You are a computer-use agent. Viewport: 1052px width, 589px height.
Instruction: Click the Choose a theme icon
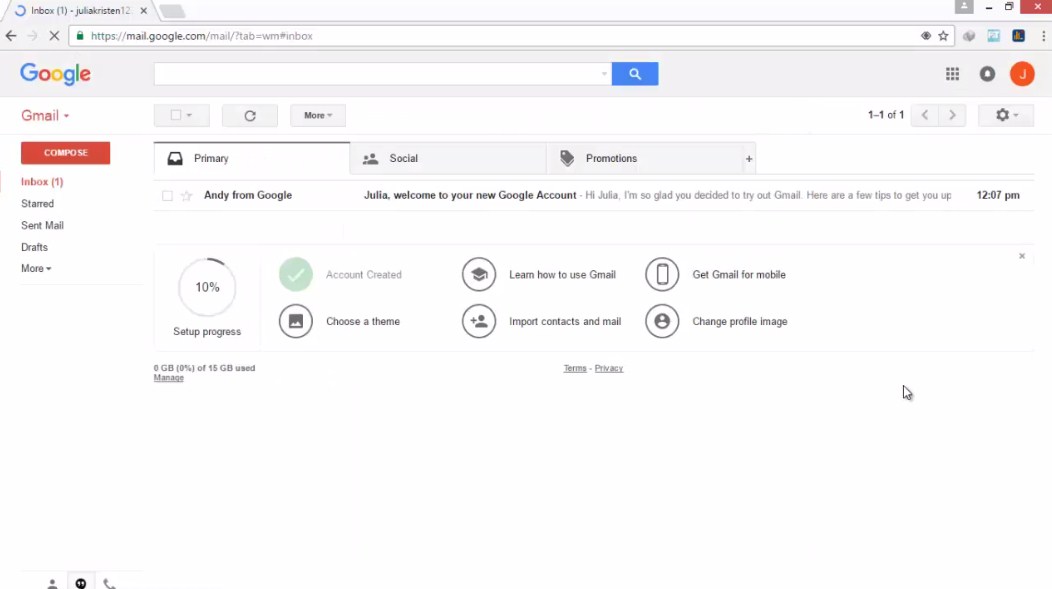pos(296,321)
